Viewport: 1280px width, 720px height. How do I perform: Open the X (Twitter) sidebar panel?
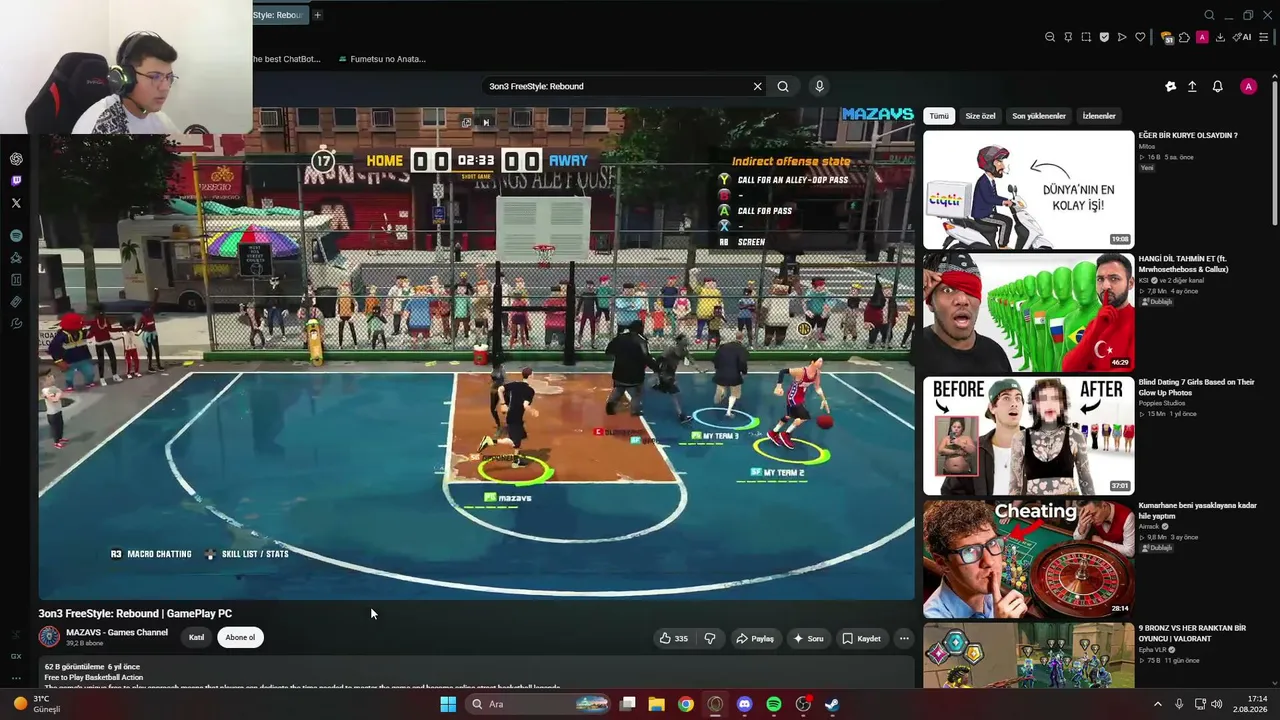(16, 203)
